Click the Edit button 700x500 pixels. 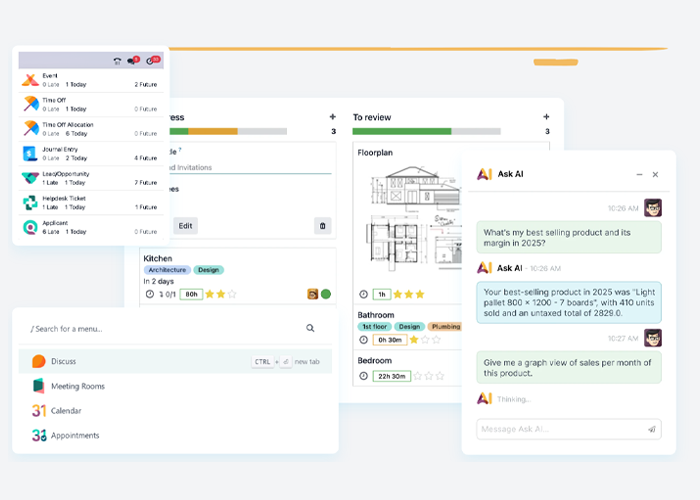click(185, 226)
